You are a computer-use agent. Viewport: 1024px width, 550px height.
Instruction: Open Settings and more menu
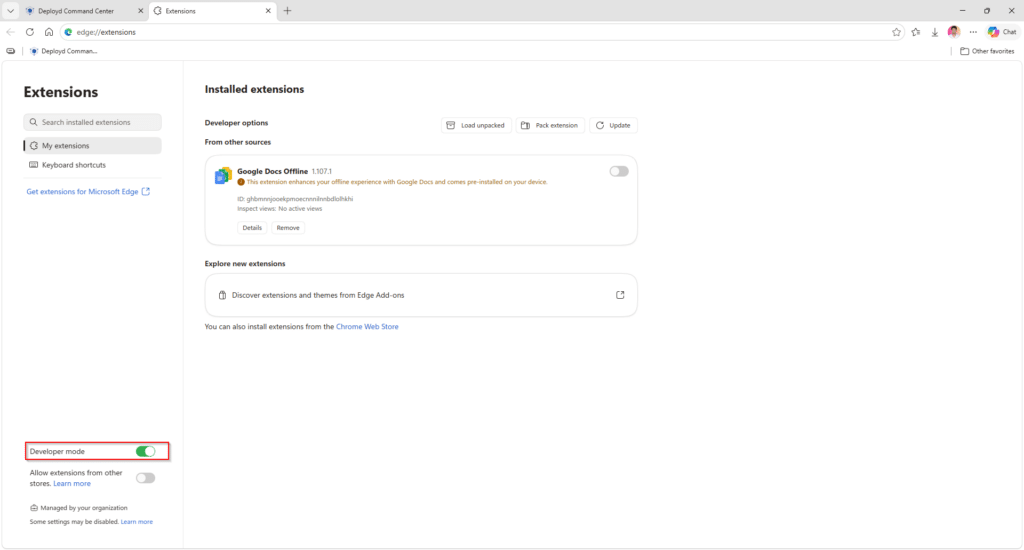(x=973, y=32)
